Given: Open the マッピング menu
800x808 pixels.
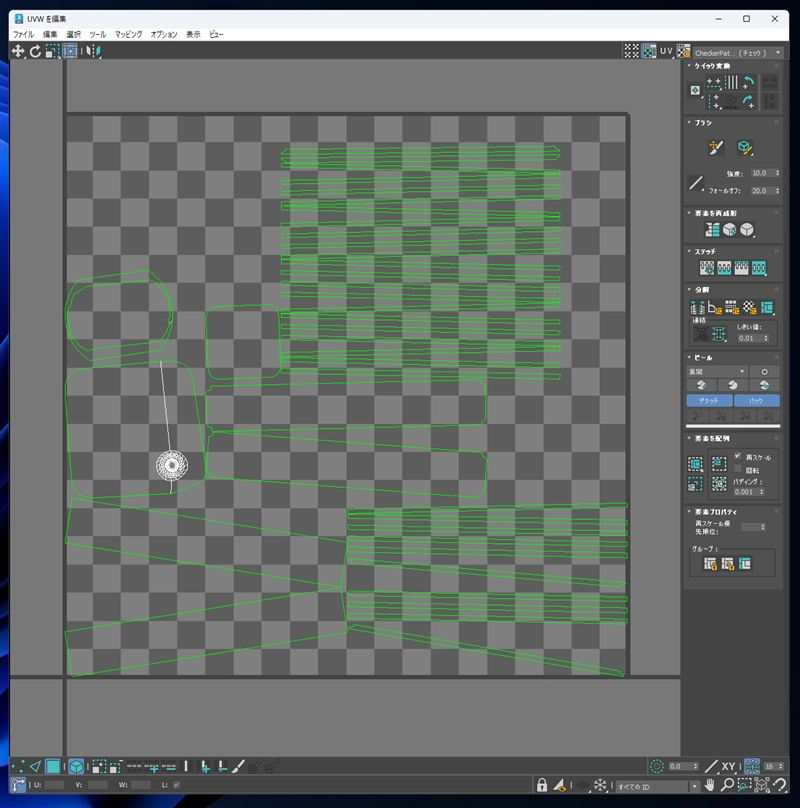Looking at the screenshot, I should click(x=128, y=34).
